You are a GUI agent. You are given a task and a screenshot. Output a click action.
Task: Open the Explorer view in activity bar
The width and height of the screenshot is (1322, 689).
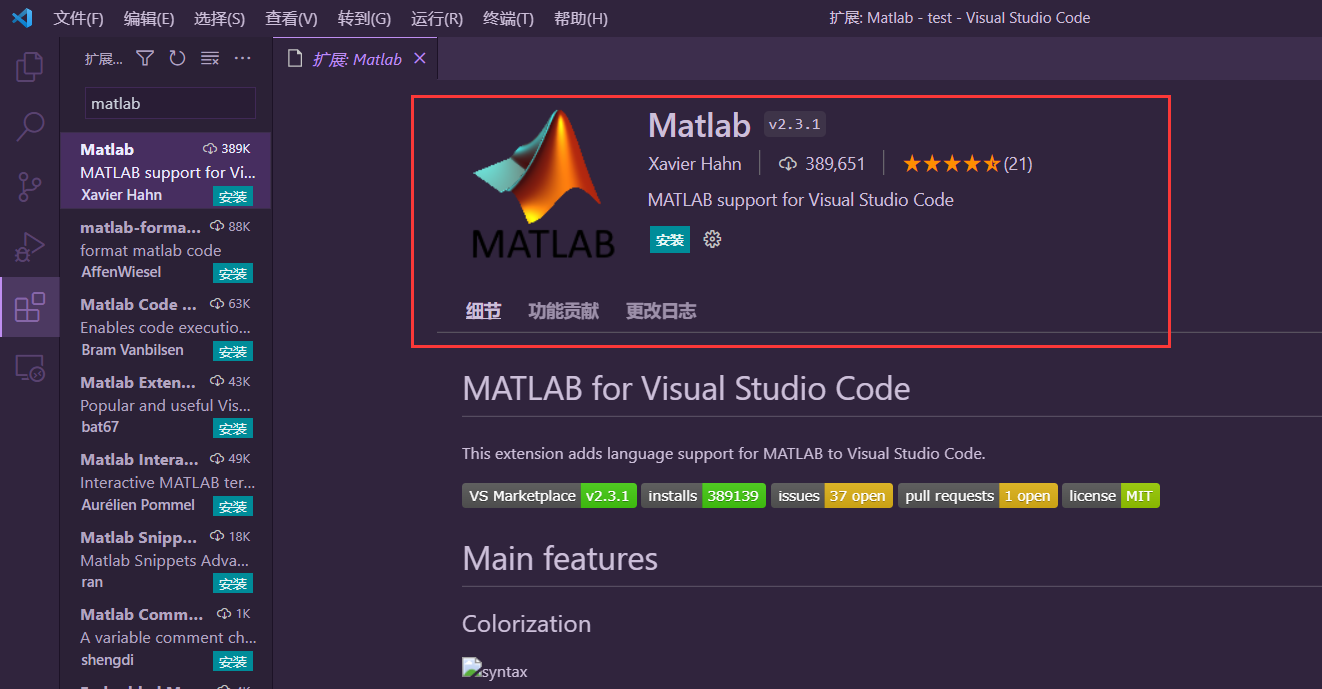tap(30, 67)
